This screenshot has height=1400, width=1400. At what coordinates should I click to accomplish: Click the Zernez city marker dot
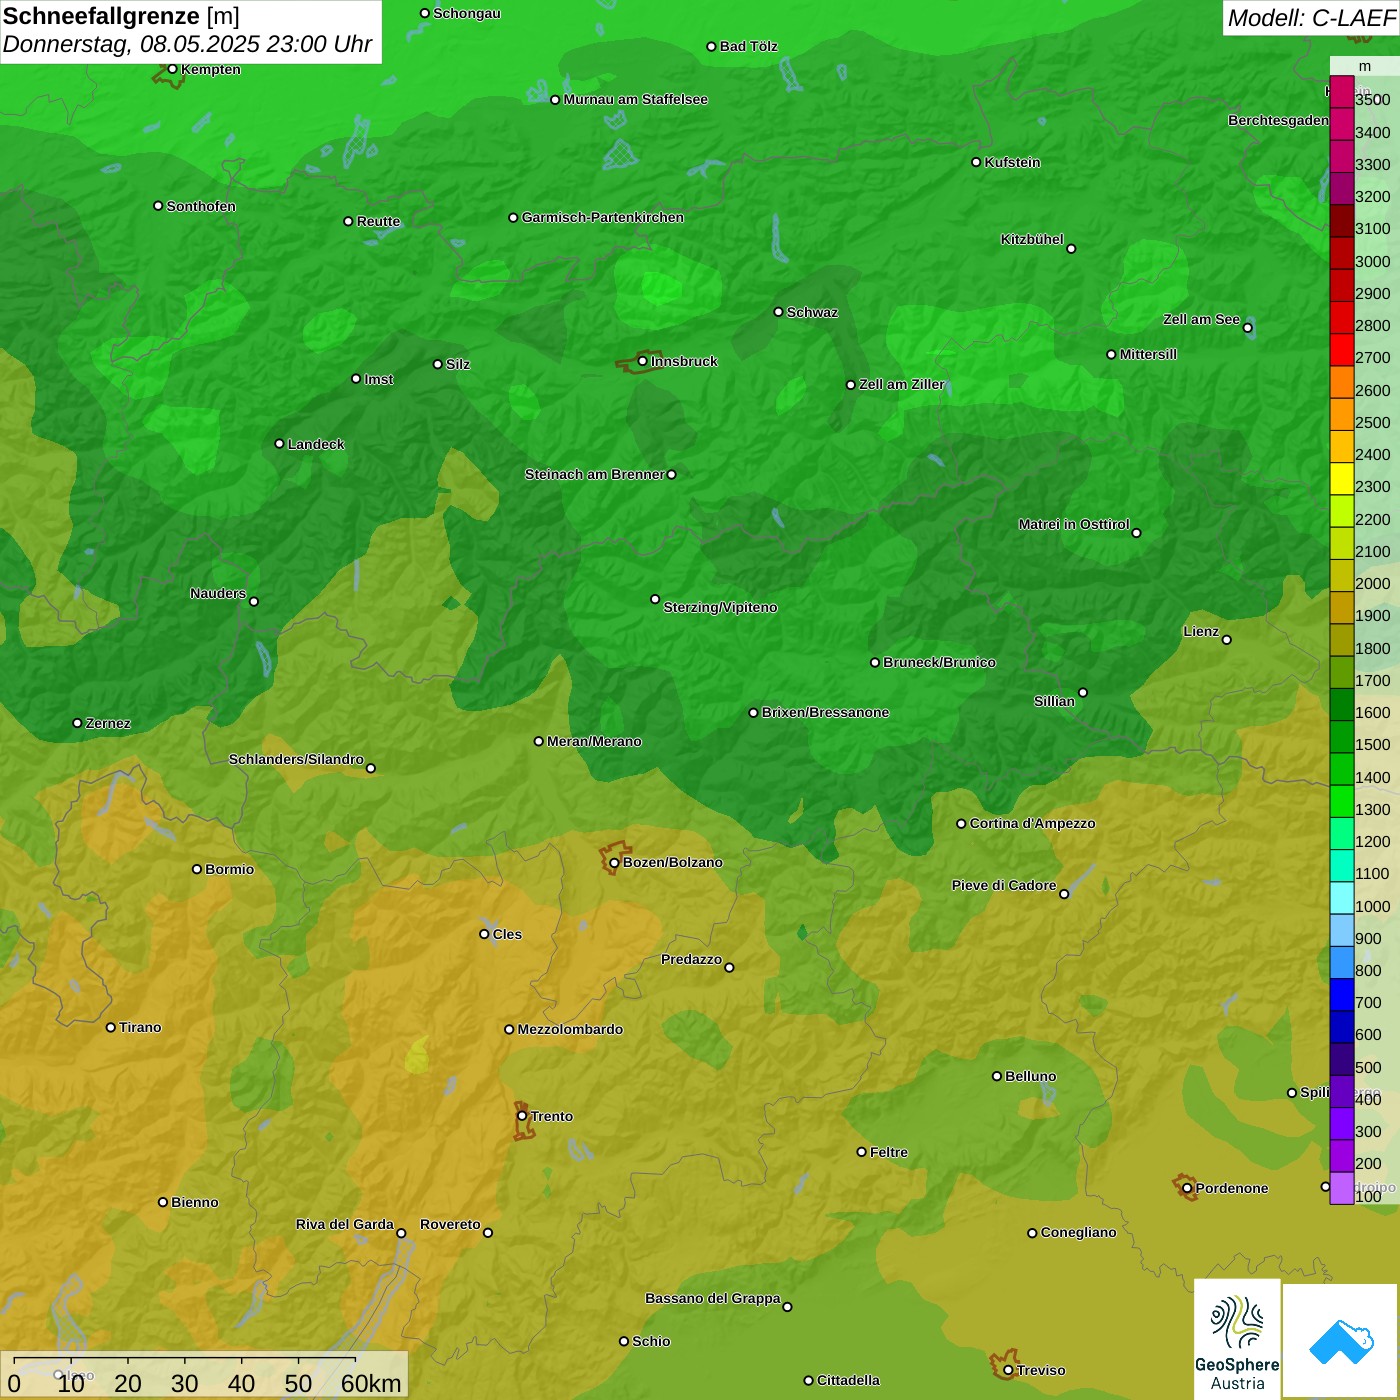coord(77,723)
